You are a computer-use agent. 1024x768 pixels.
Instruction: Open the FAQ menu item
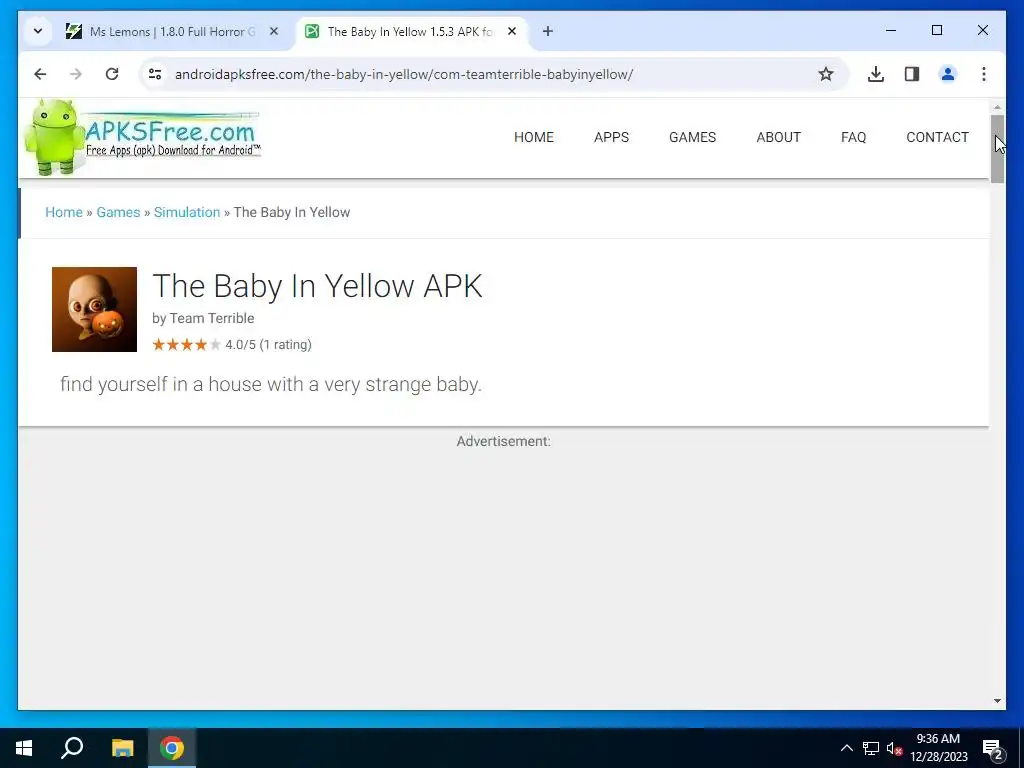pyautogui.click(x=854, y=137)
